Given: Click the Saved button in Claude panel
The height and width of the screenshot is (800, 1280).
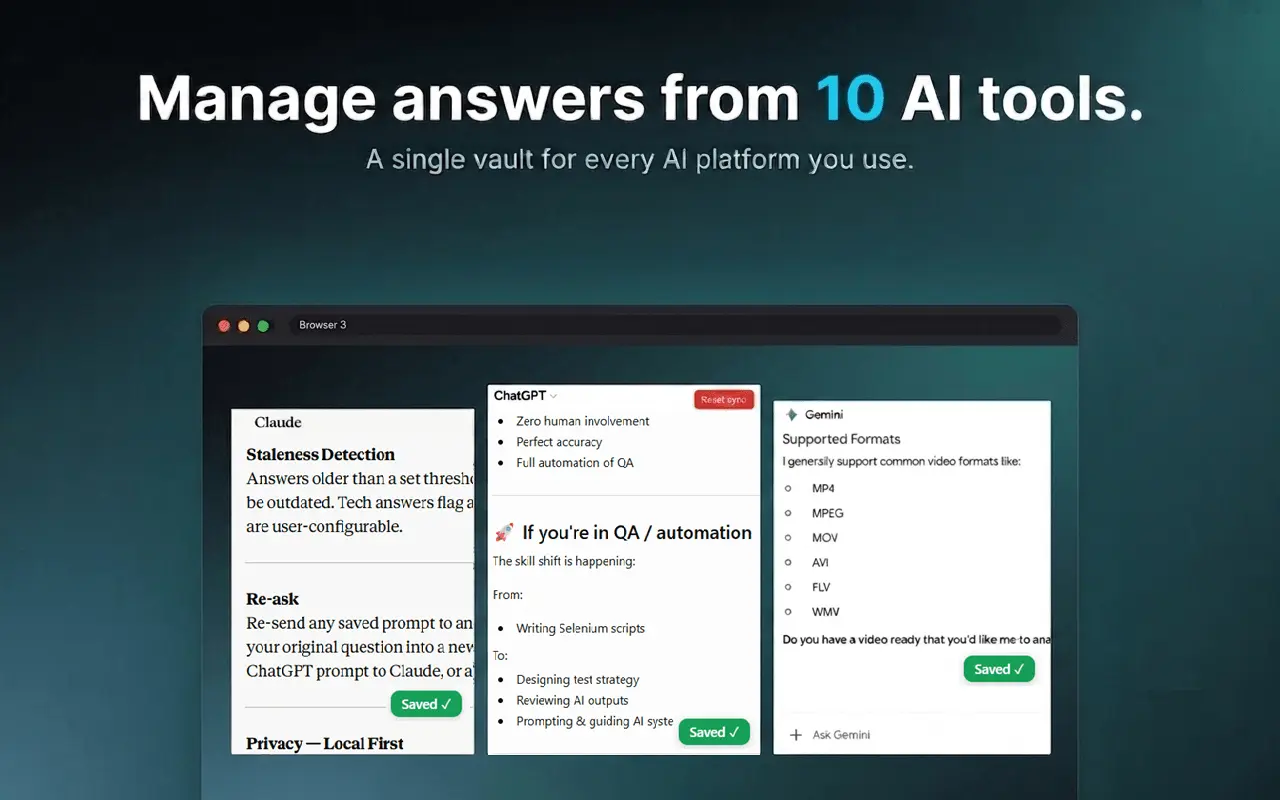Looking at the screenshot, I should (426, 704).
